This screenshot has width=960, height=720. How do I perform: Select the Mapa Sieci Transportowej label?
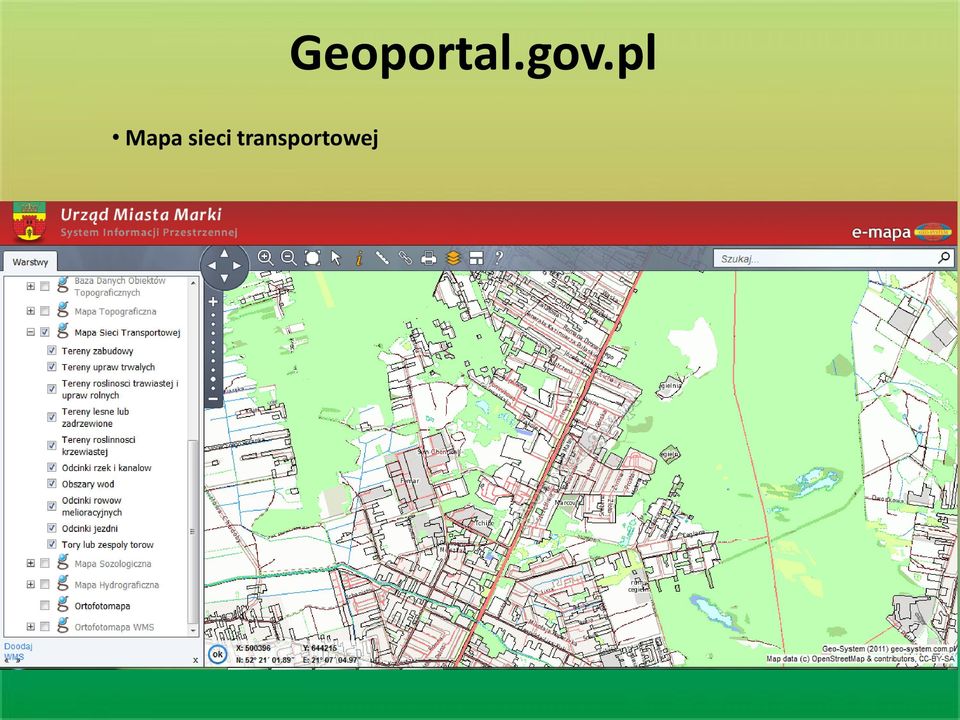[127, 332]
